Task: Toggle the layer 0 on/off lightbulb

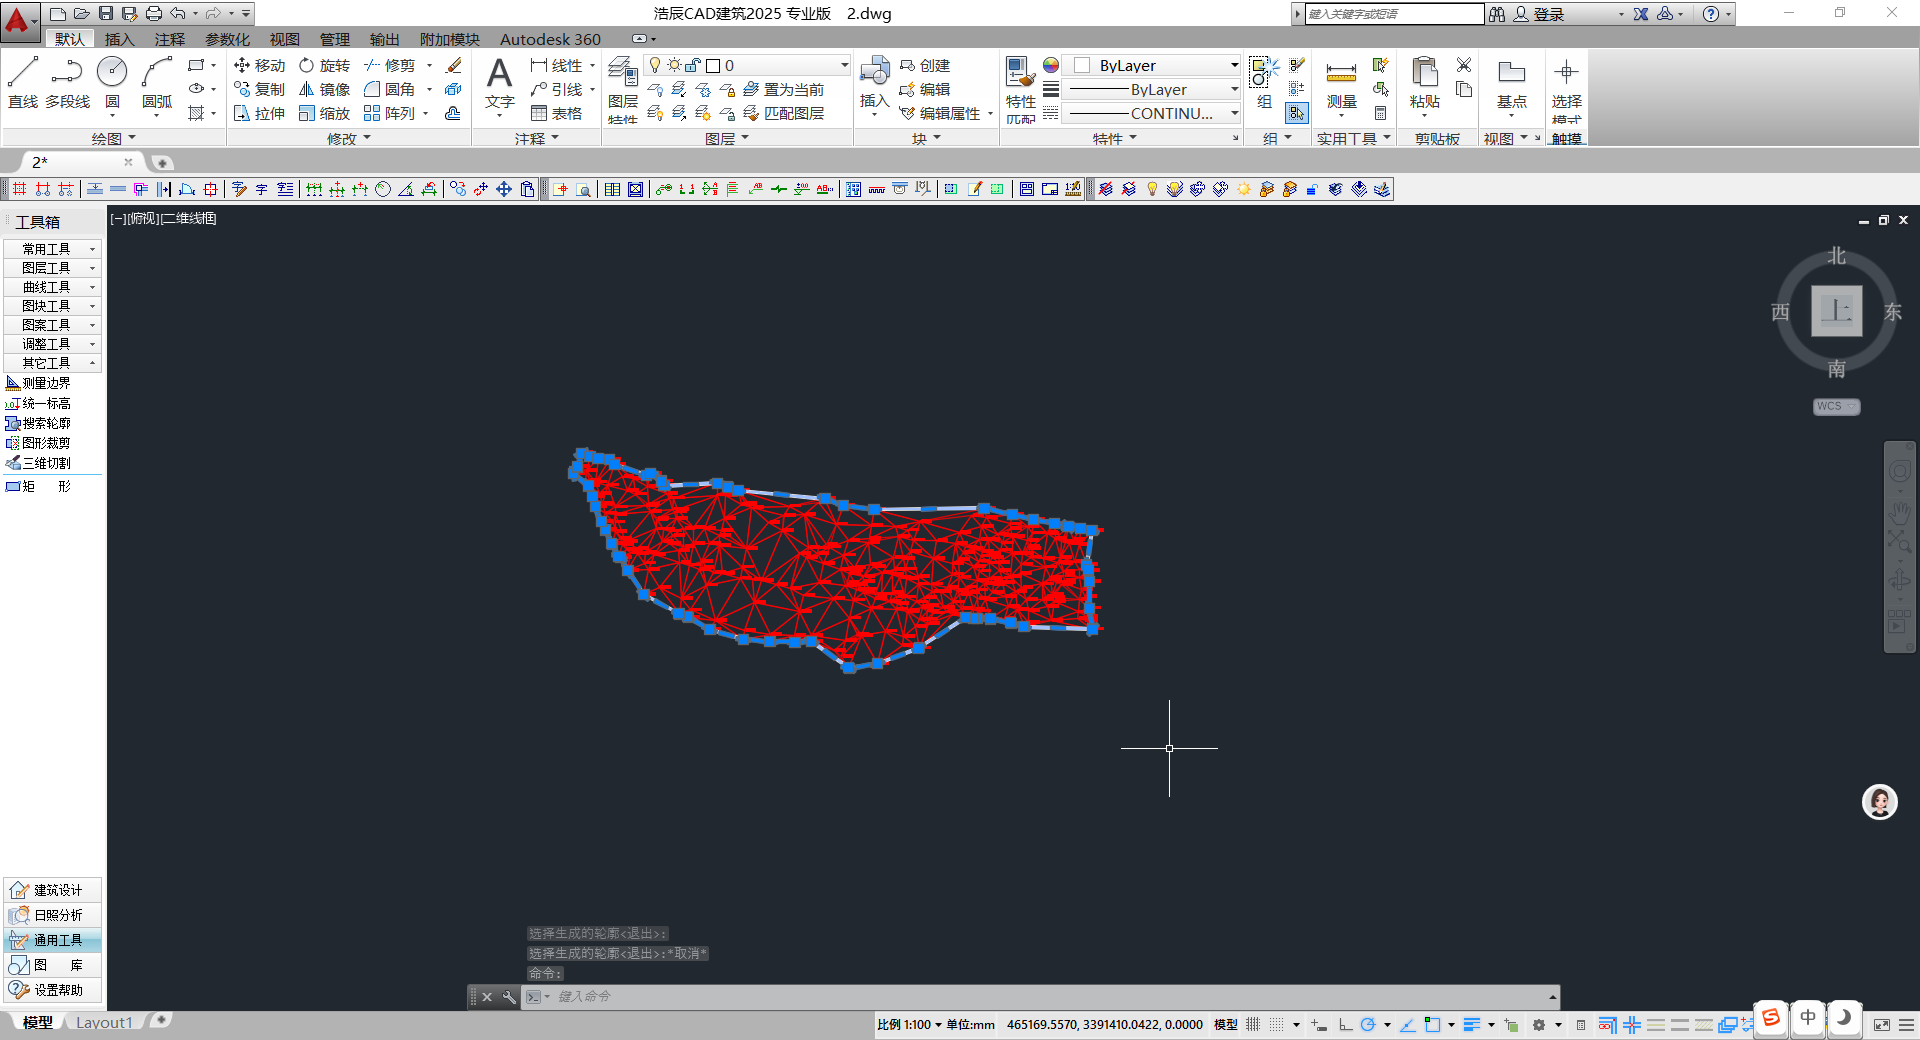Action: point(655,65)
